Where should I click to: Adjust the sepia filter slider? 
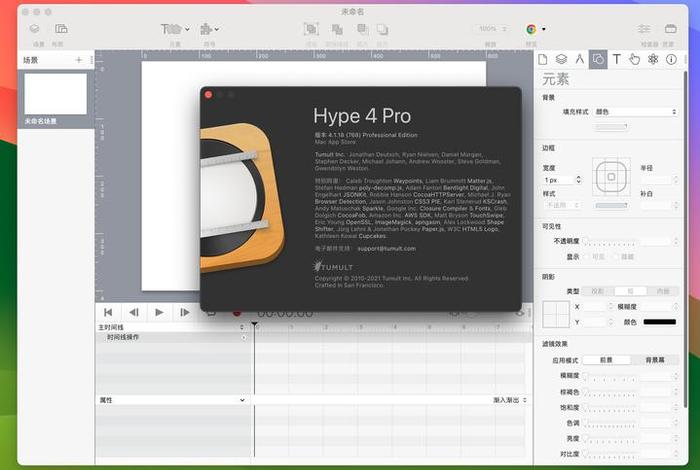[x=610, y=392]
